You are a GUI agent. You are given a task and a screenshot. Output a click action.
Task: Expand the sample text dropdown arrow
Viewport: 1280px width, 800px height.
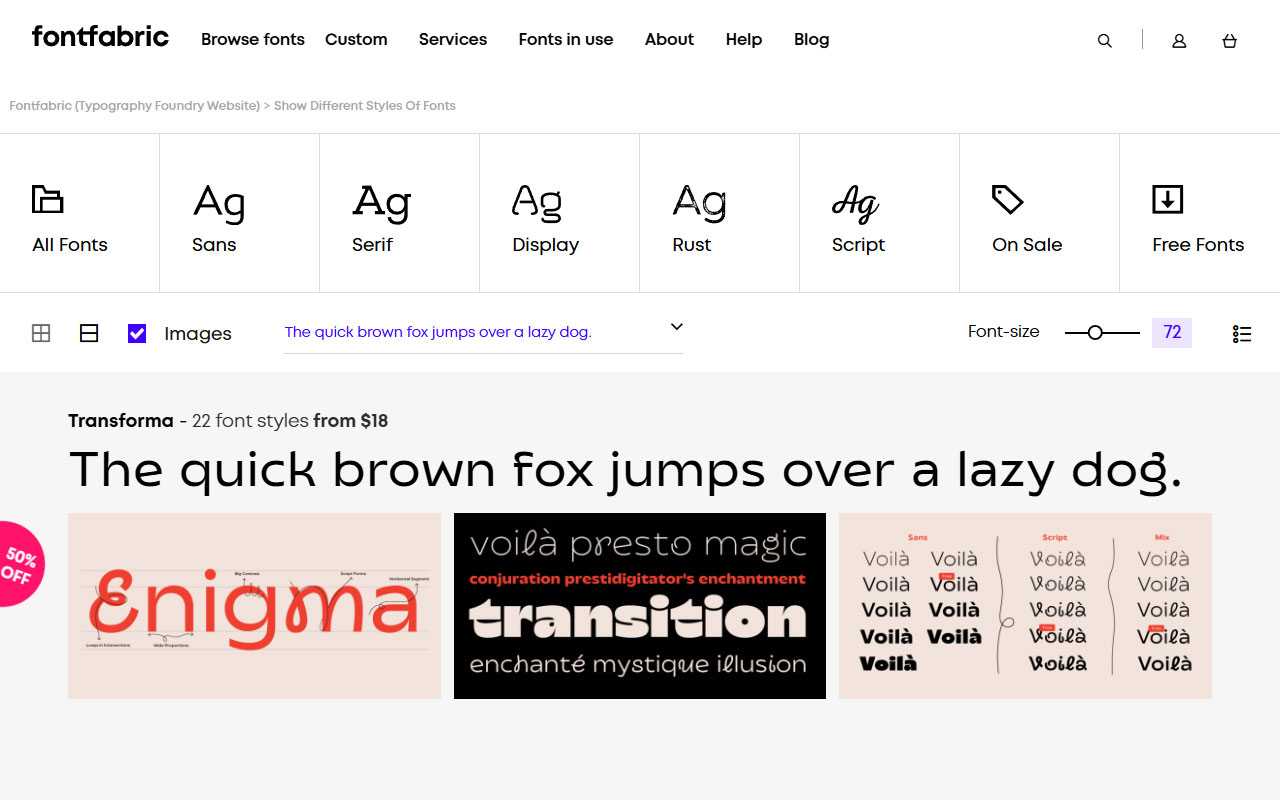(x=677, y=327)
